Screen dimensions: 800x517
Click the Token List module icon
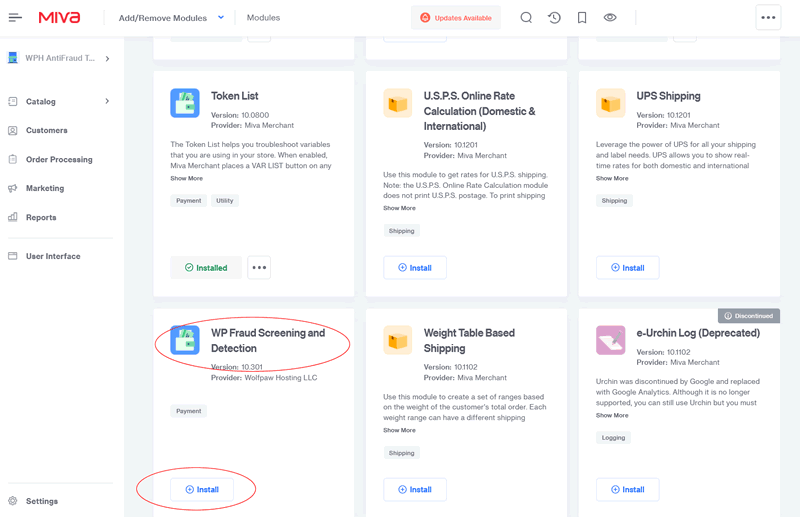click(185, 103)
